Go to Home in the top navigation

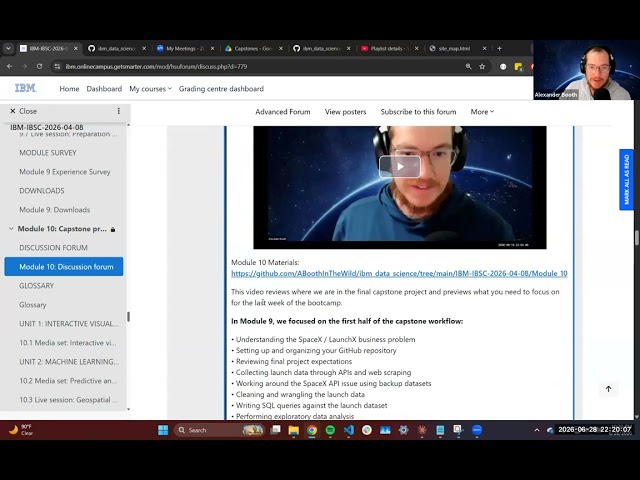pyautogui.click(x=69, y=89)
